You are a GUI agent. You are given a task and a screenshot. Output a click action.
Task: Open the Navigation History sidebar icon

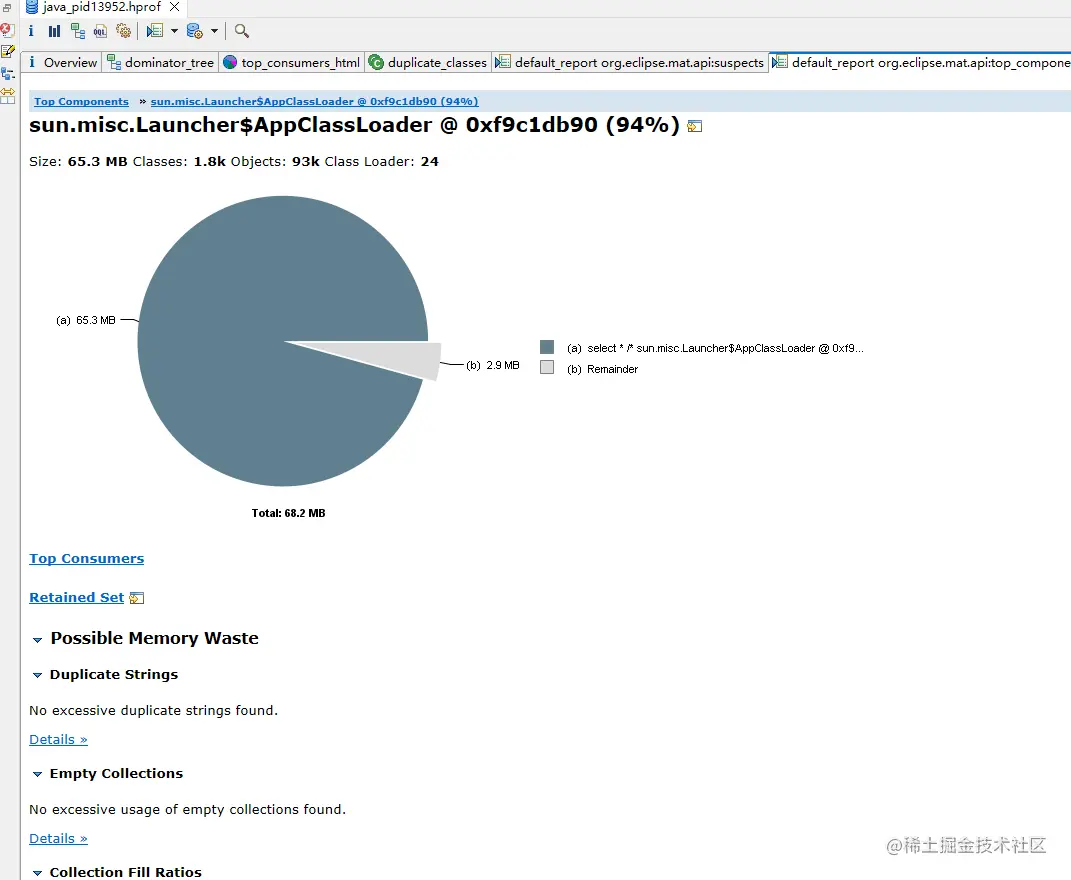pos(8,74)
